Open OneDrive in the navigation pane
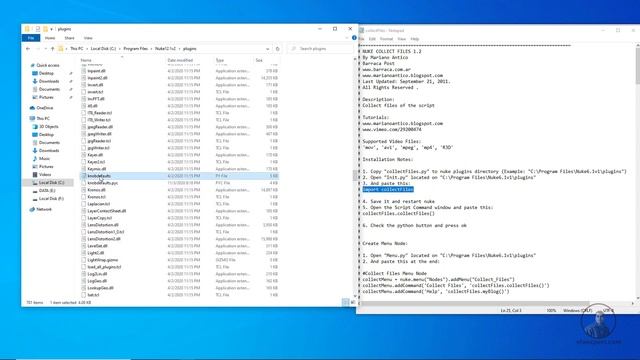 [41, 108]
